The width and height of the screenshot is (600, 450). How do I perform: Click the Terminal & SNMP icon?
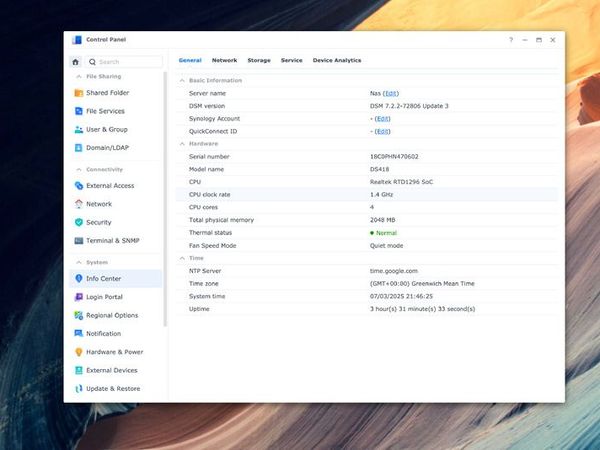click(x=78, y=241)
